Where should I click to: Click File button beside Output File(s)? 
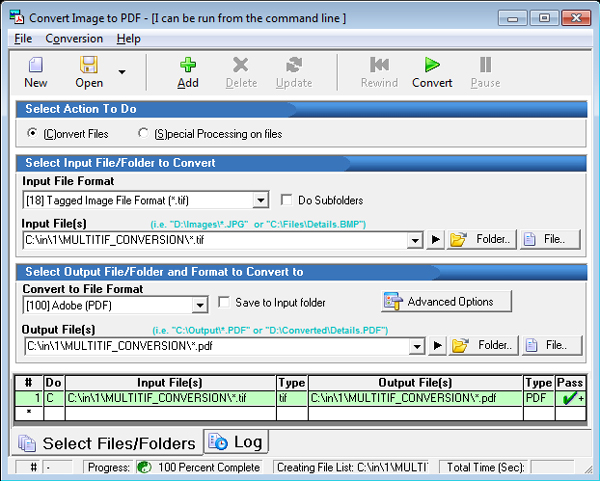550,346
